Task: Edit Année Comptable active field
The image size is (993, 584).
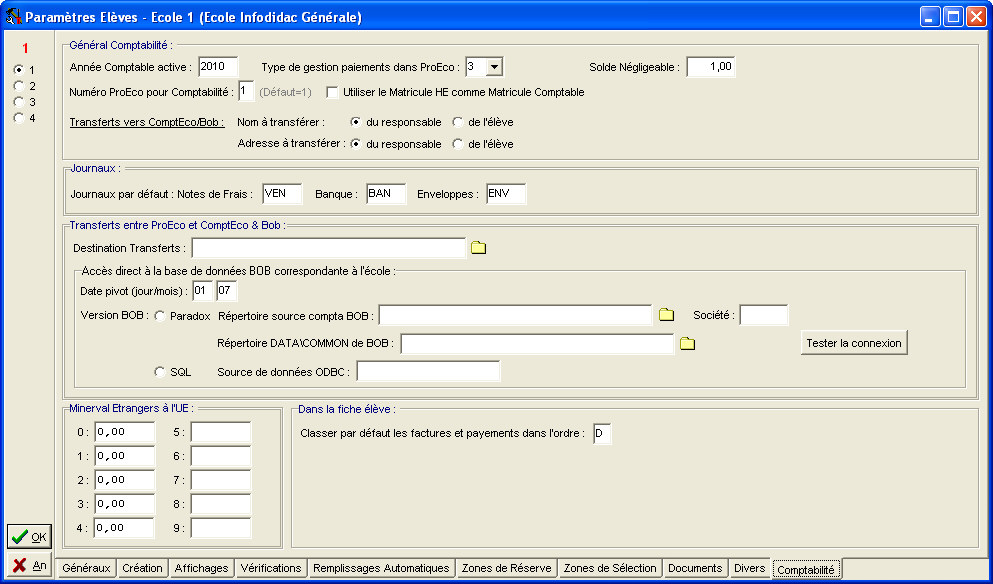Action: point(218,67)
